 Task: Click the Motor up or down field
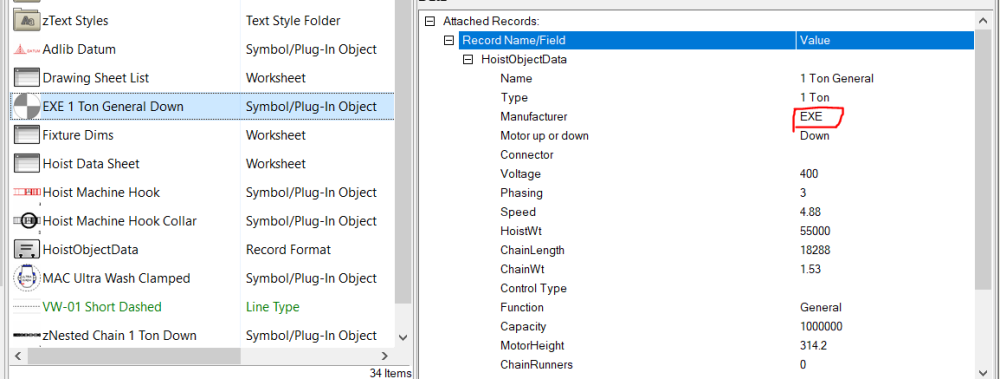544,136
